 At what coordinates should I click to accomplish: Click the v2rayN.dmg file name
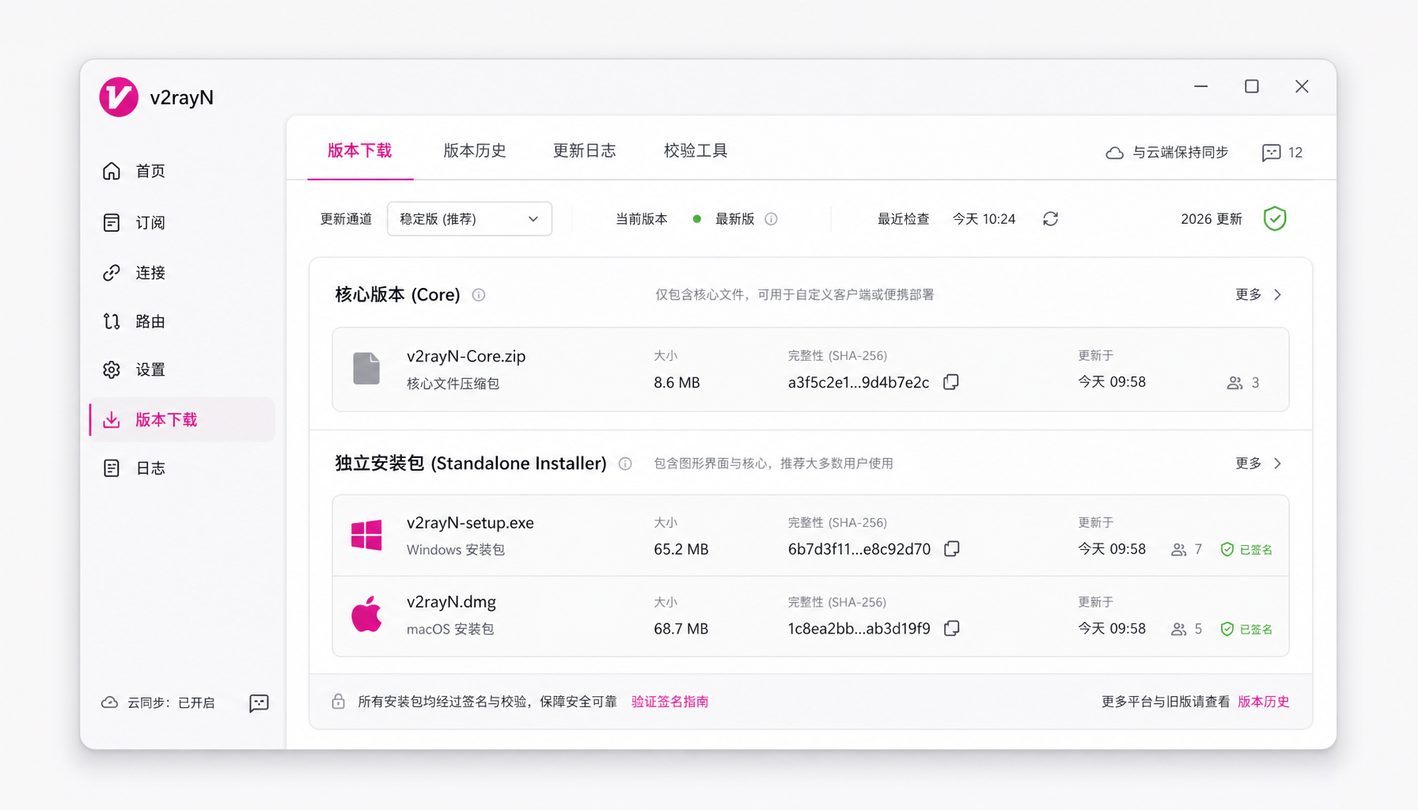coord(451,602)
